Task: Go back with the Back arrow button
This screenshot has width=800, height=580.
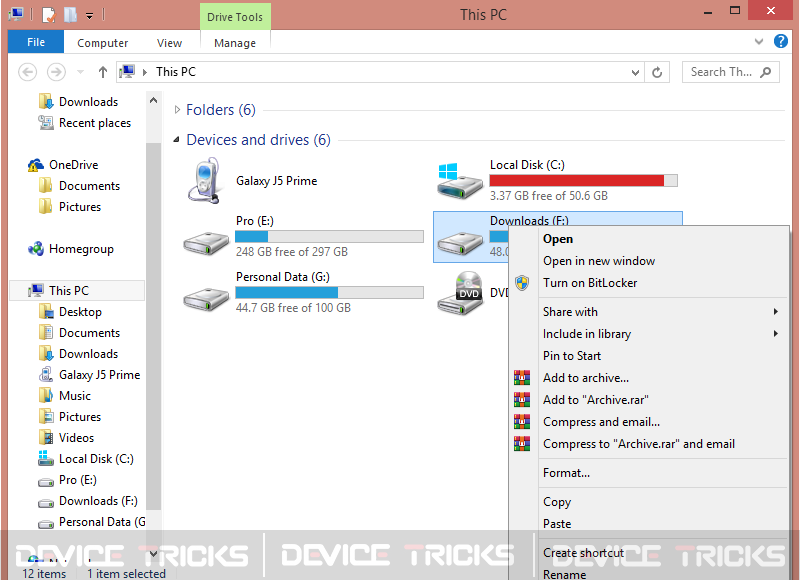Action: tap(28, 72)
